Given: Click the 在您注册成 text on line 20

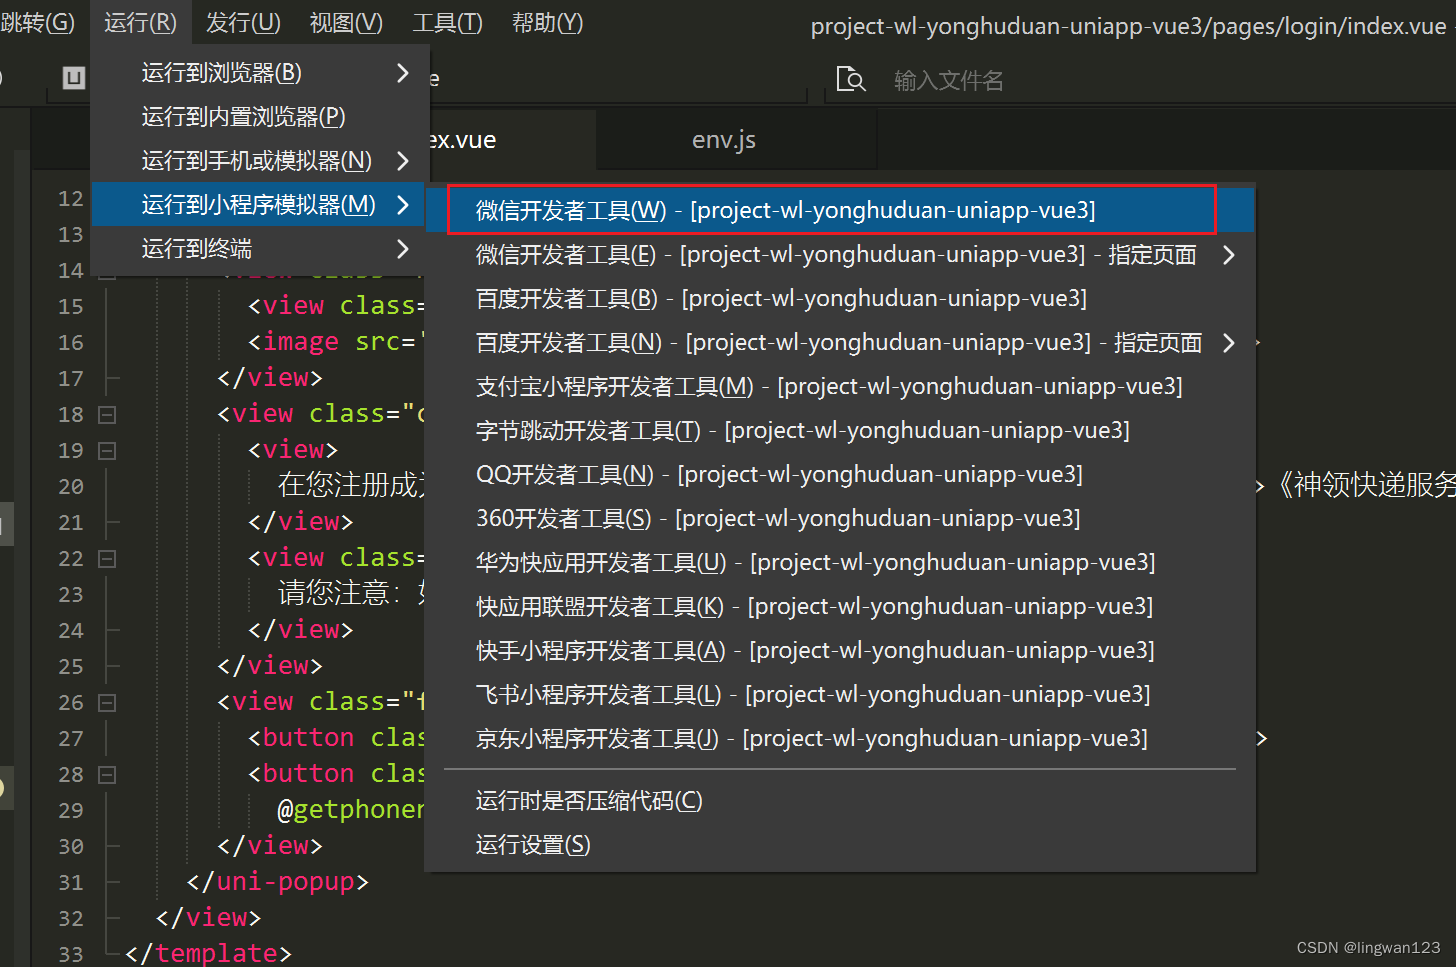Looking at the screenshot, I should [x=352, y=485].
